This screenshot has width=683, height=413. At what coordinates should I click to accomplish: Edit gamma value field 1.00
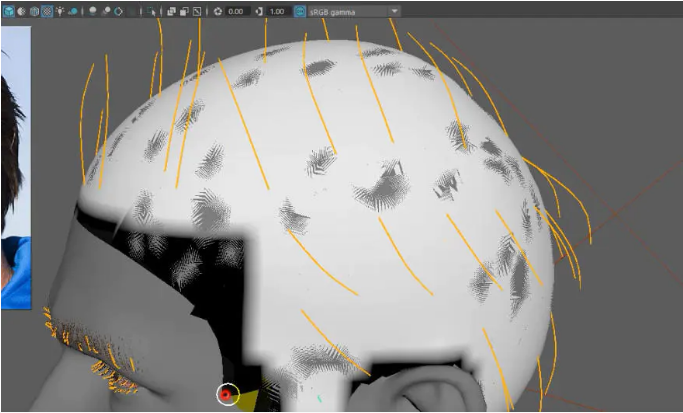(278, 11)
